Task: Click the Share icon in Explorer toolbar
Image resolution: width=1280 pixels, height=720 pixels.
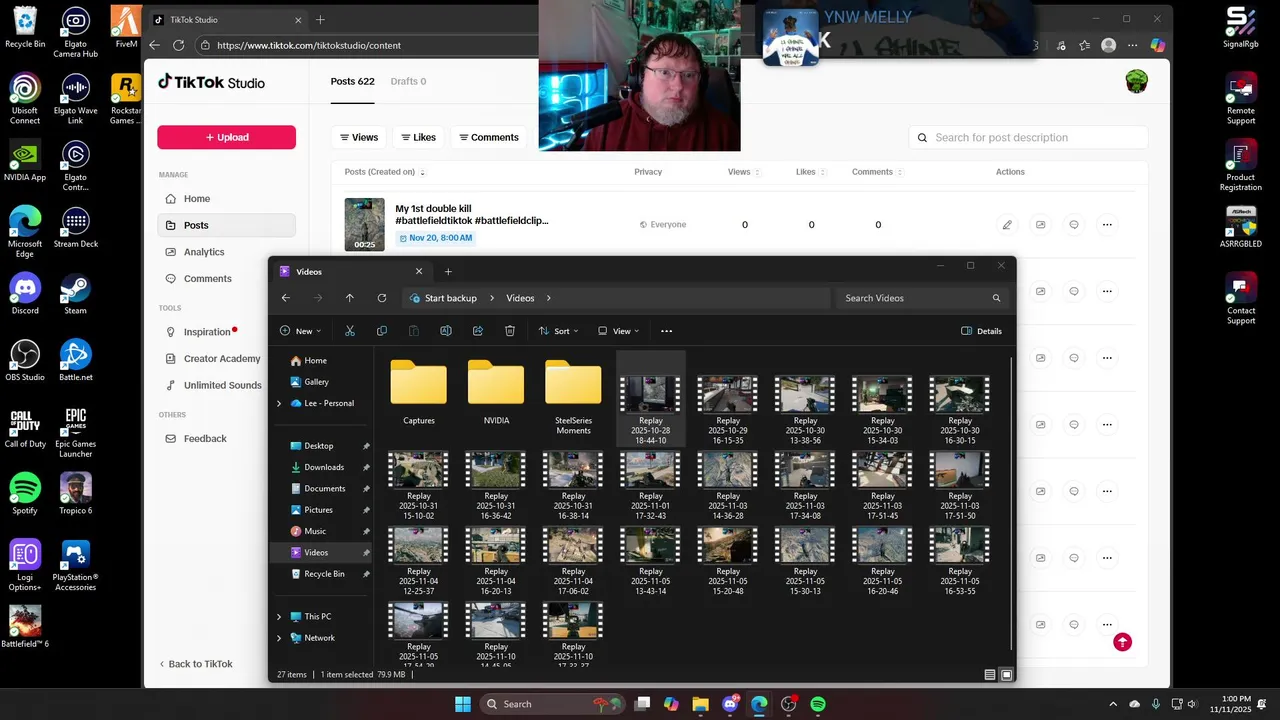Action: coord(478,331)
